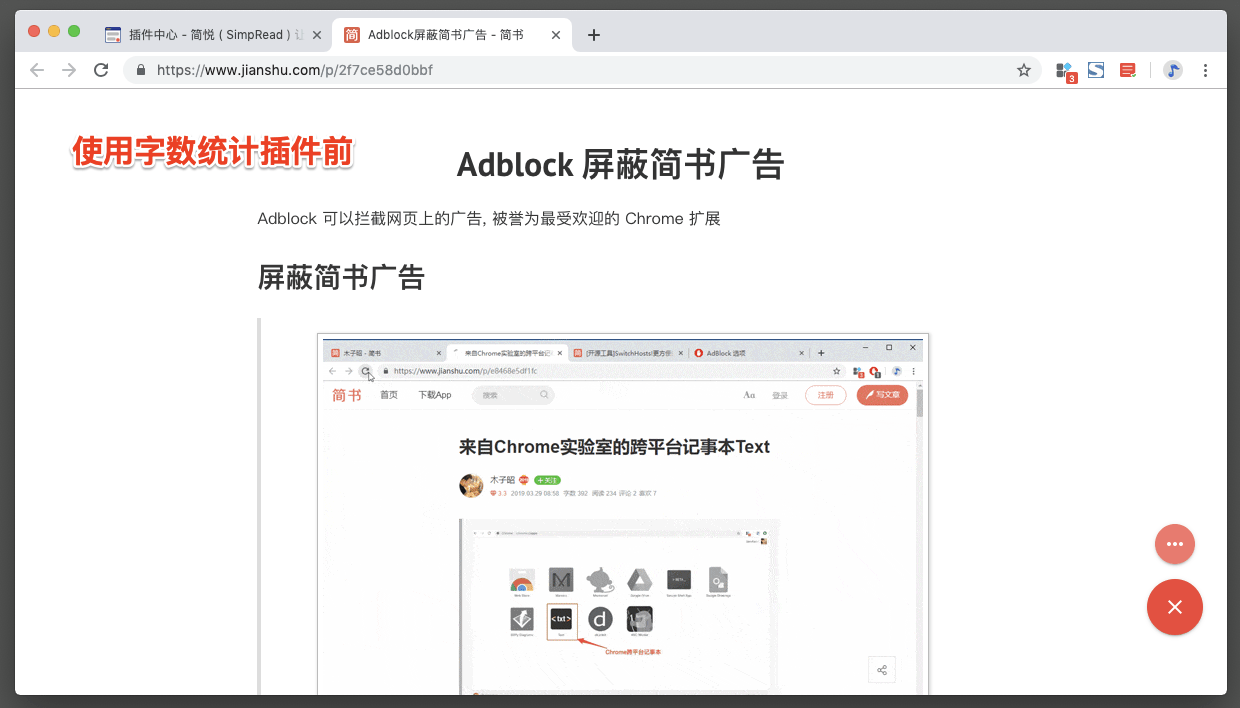Click the heading 屏蔽简书广告
The image size is (1240, 708).
(341, 277)
